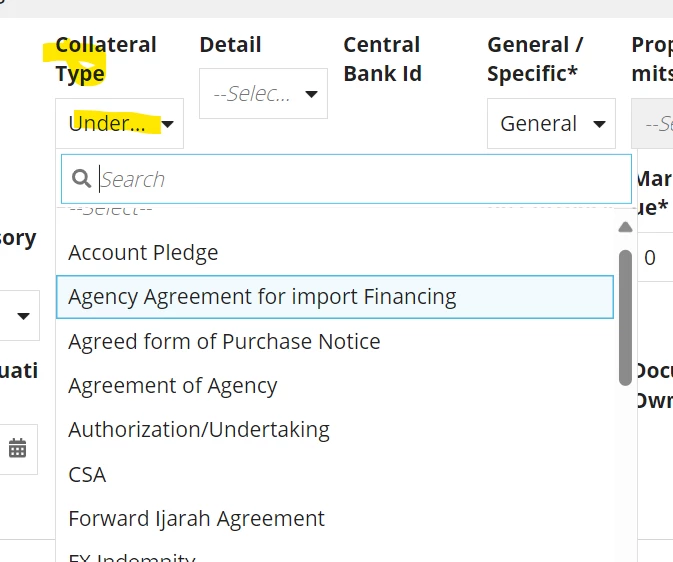Click the magnifier icon in search box
The width and height of the screenshot is (673, 562).
click(82, 179)
